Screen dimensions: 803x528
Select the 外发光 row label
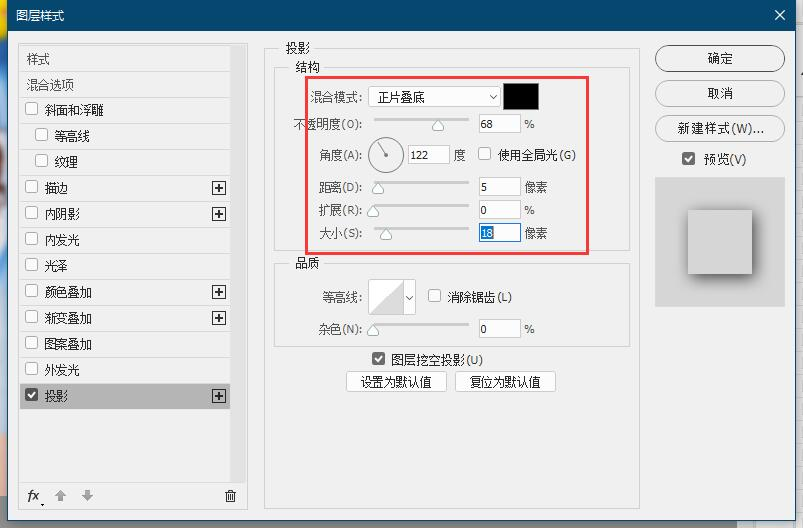[x=62, y=370]
